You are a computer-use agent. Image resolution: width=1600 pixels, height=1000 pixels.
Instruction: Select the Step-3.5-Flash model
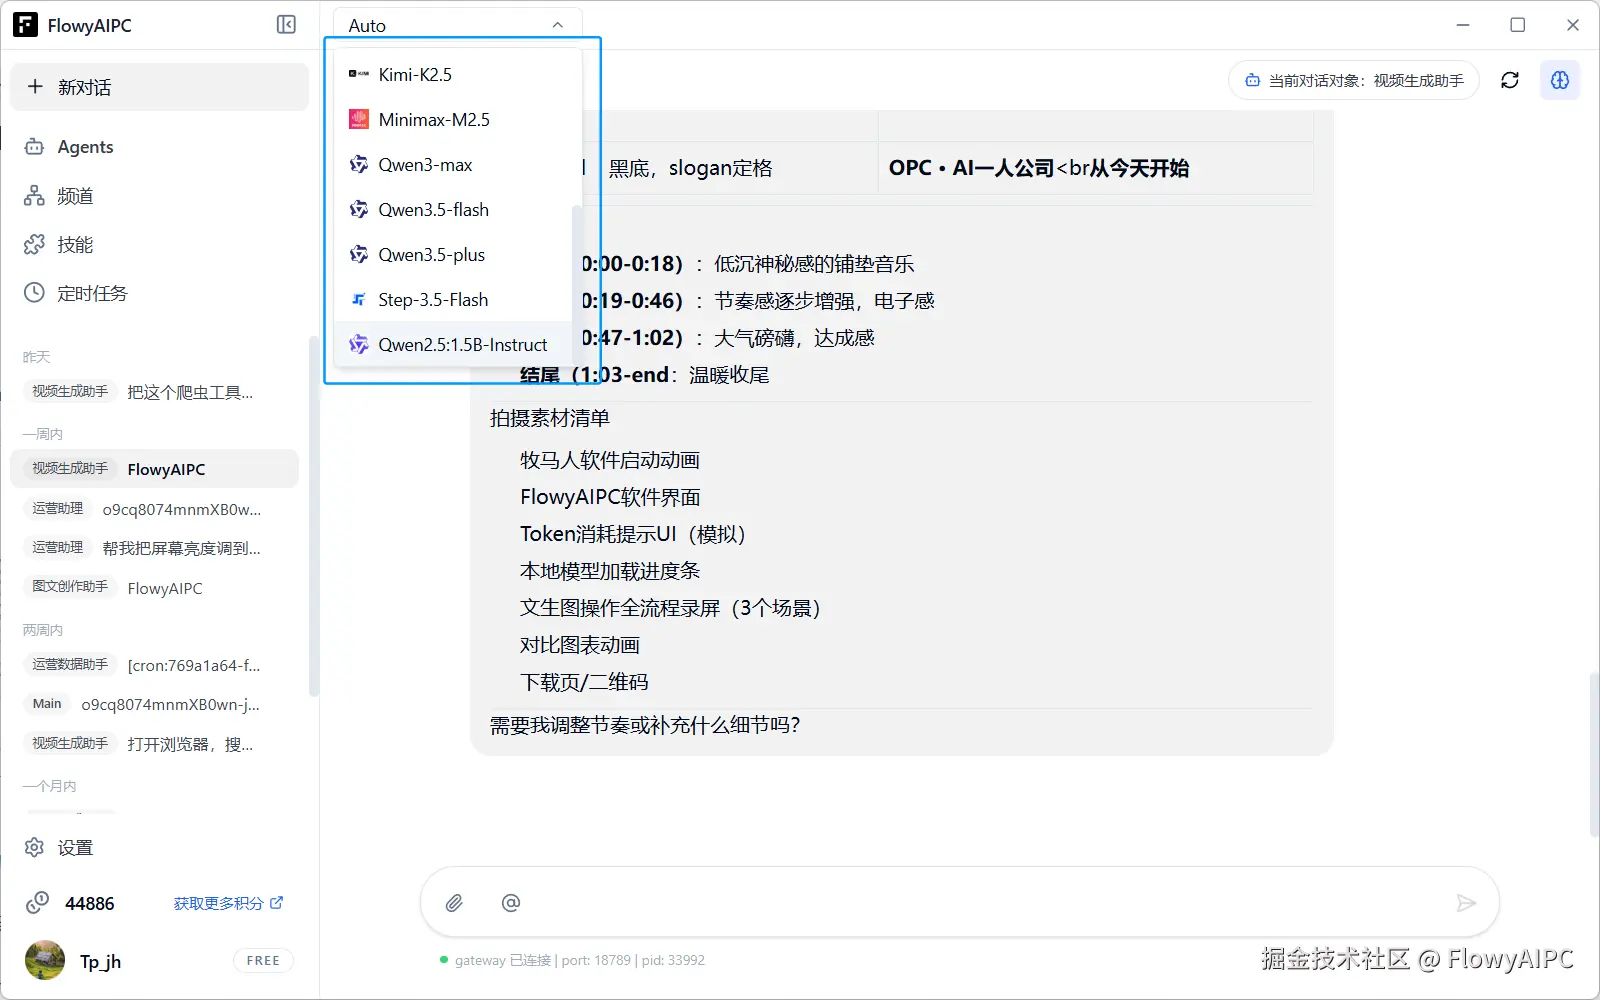point(453,300)
